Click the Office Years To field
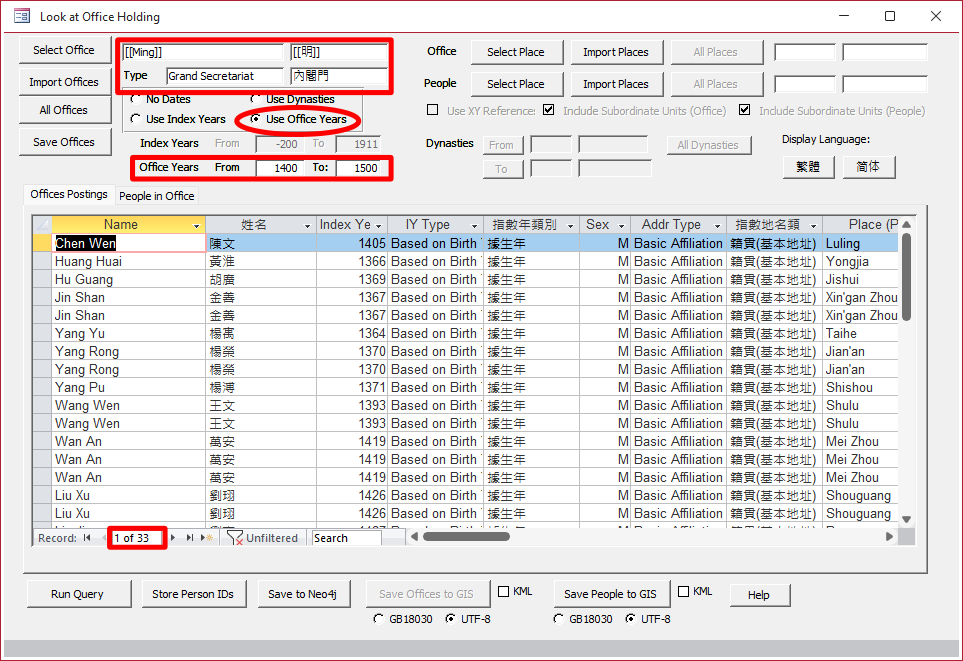963x661 pixels. 358,168
